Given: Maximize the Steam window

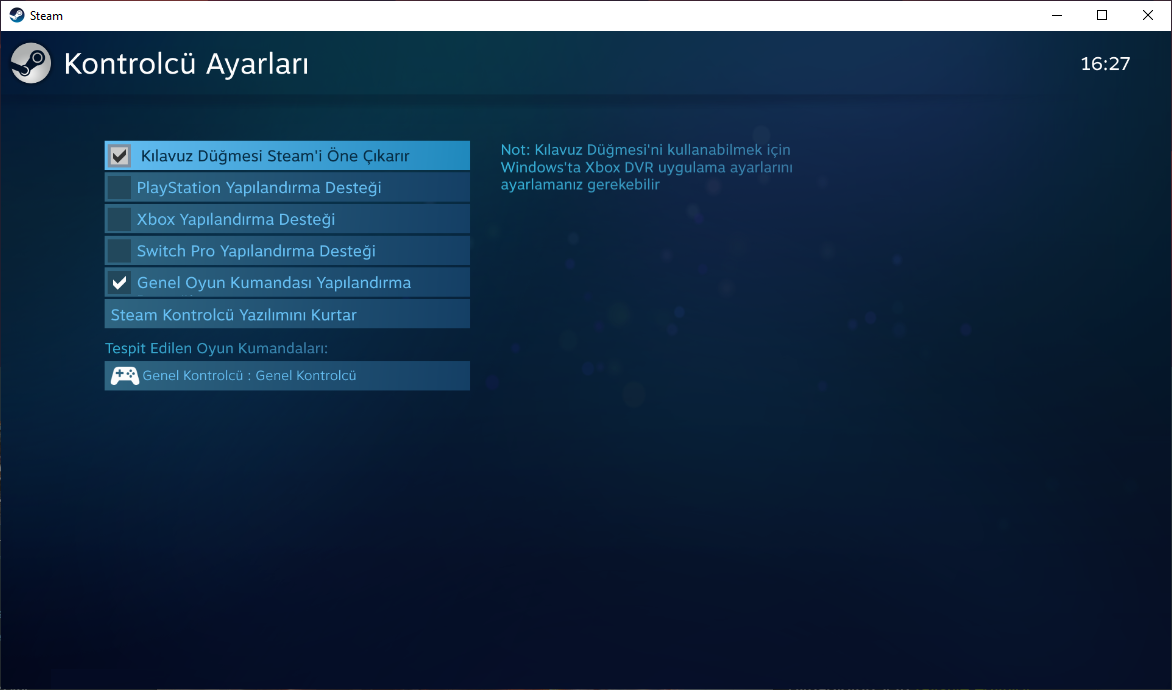Looking at the screenshot, I should [1102, 15].
